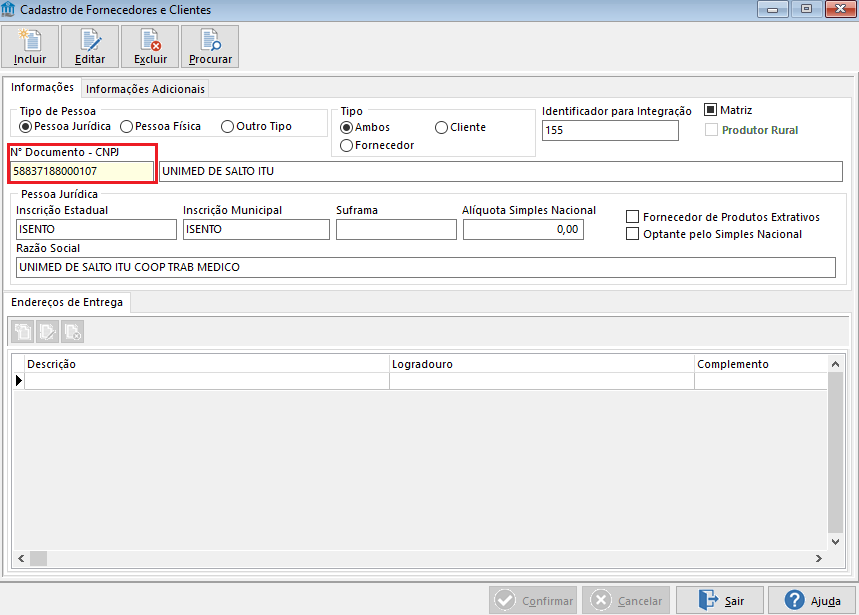
Task: Select Ambos as Tipo
Action: click(x=365, y=128)
